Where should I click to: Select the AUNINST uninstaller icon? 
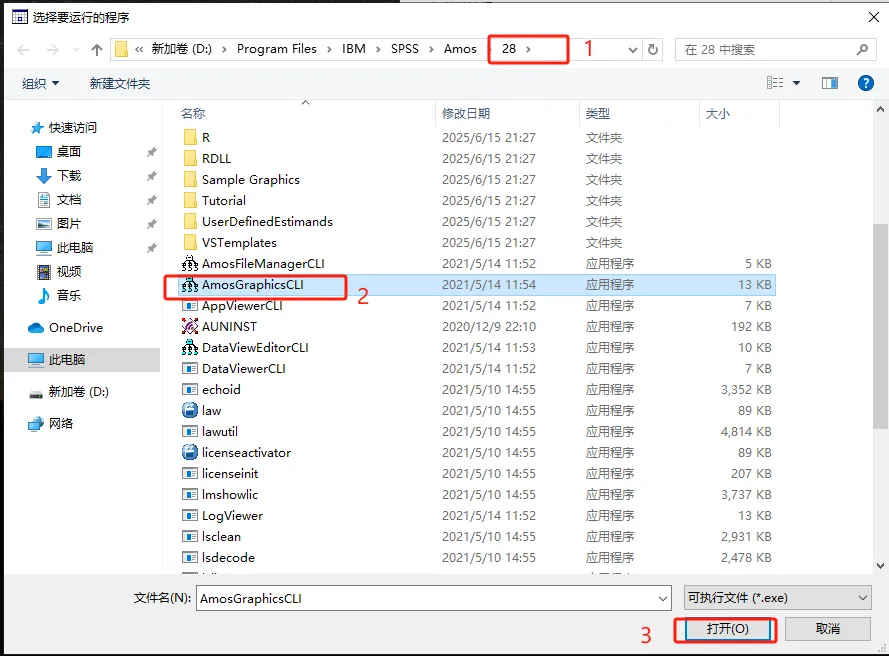[x=189, y=327]
